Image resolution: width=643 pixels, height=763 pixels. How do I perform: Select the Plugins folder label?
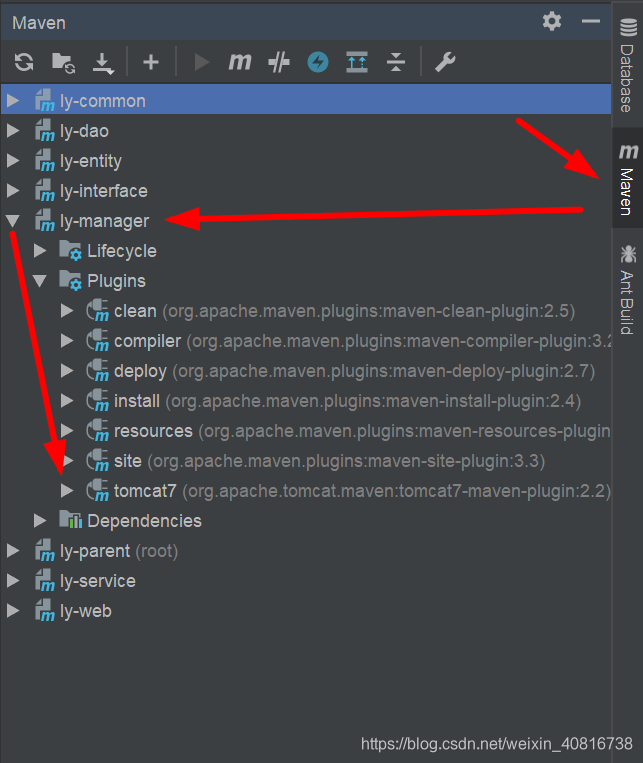click(x=116, y=282)
